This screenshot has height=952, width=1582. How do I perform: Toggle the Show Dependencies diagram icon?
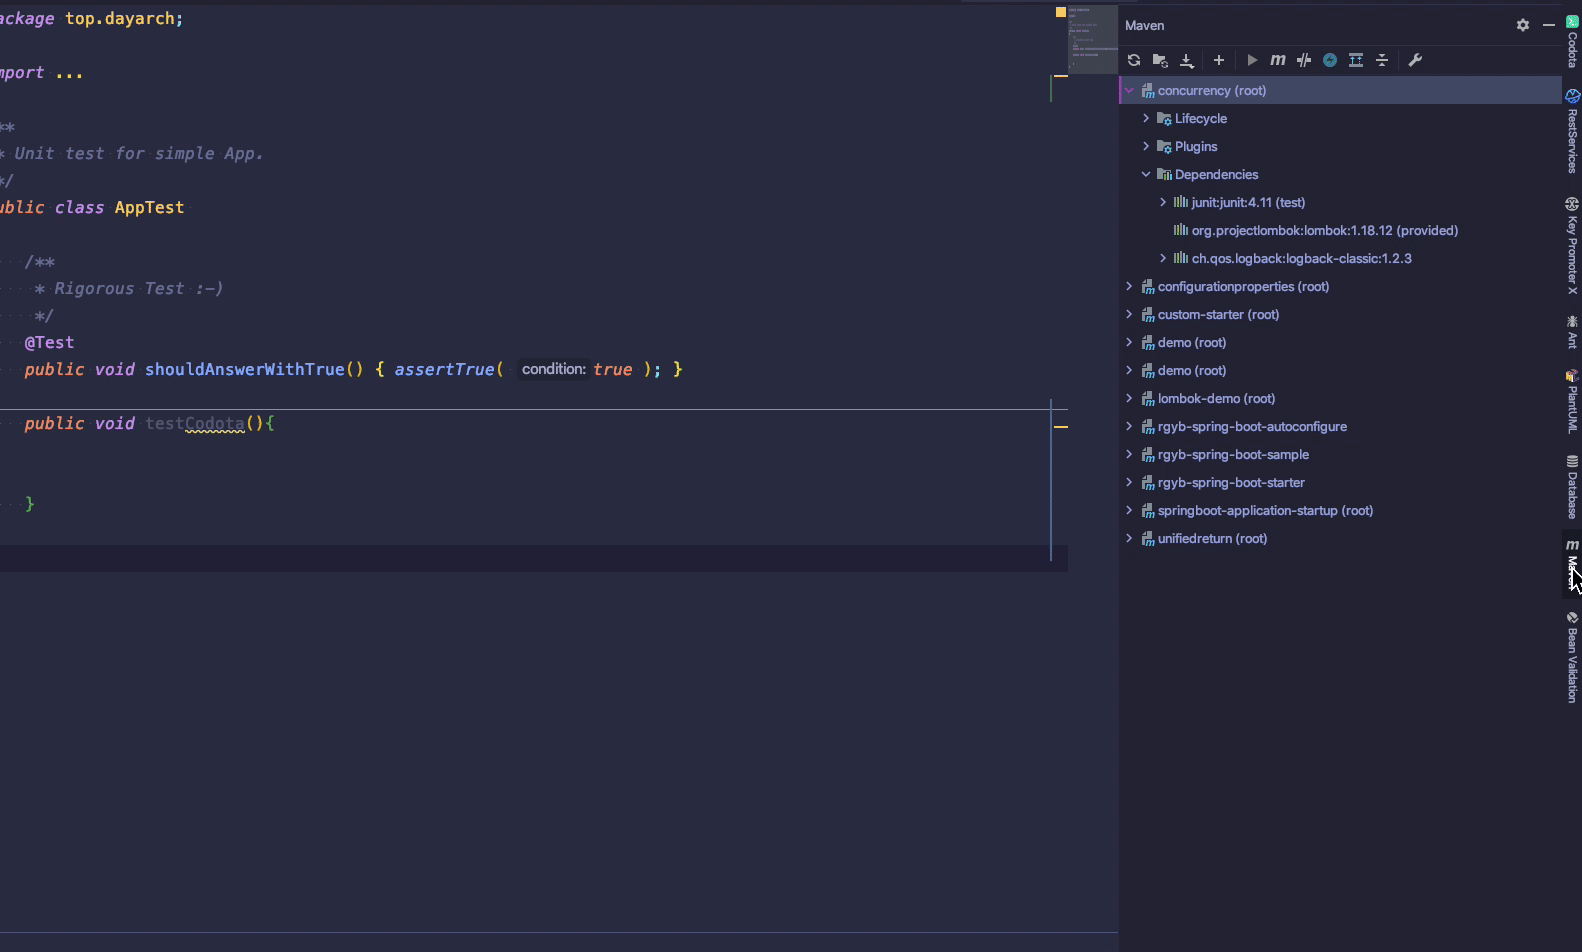tap(1356, 60)
